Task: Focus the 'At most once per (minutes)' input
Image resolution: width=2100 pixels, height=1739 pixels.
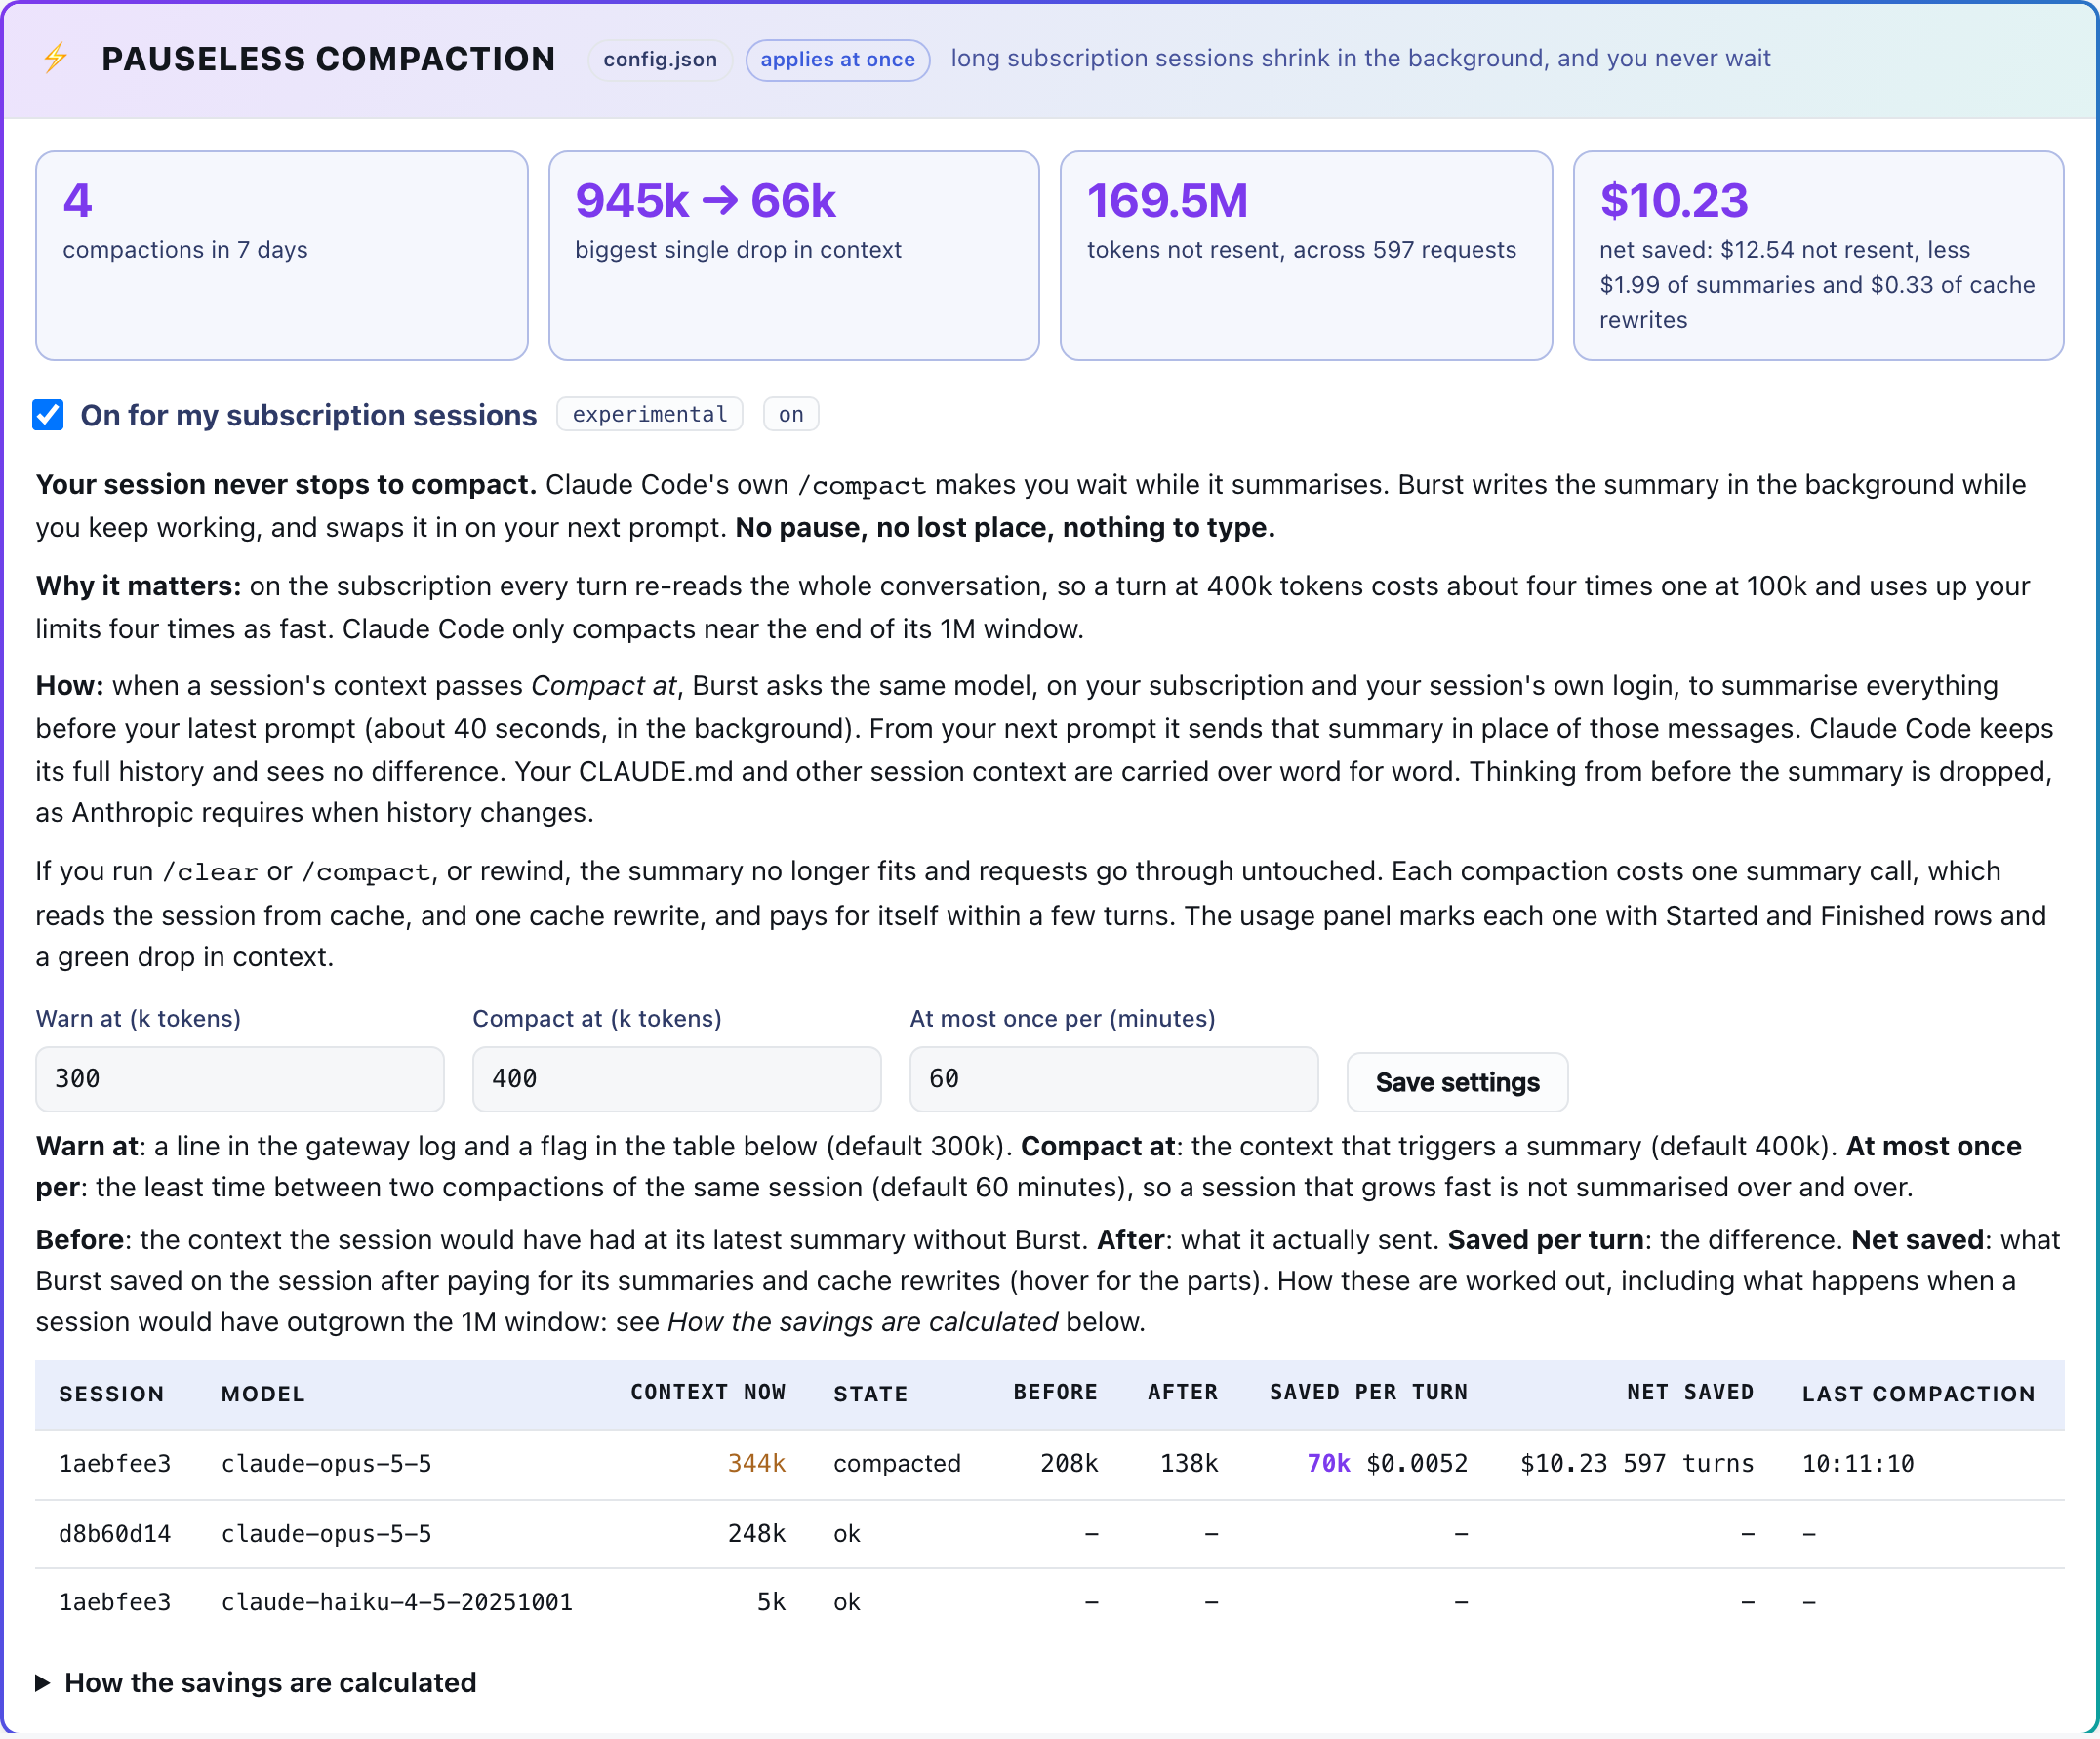Action: point(1114,1079)
